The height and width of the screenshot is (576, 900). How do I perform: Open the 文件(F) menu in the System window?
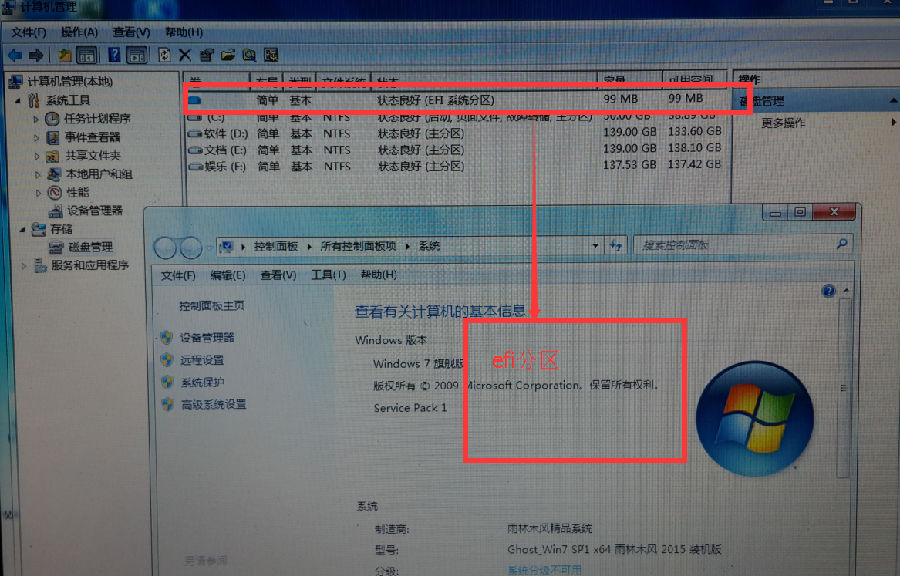[178, 276]
